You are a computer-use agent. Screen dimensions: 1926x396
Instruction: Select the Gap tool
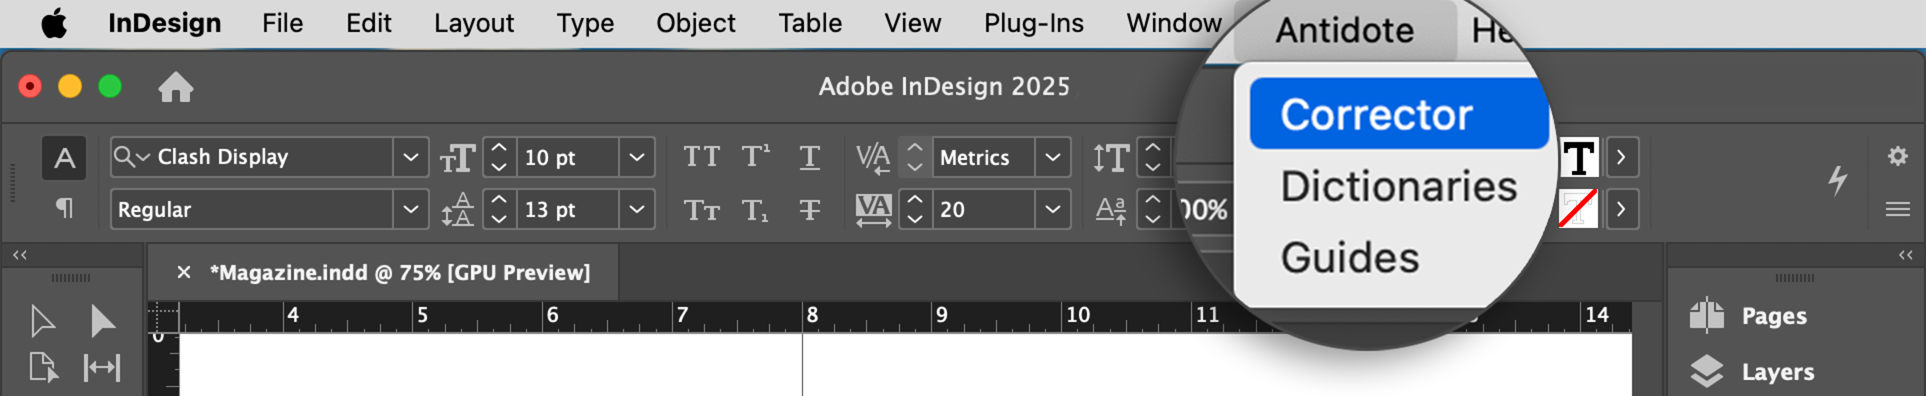click(102, 368)
